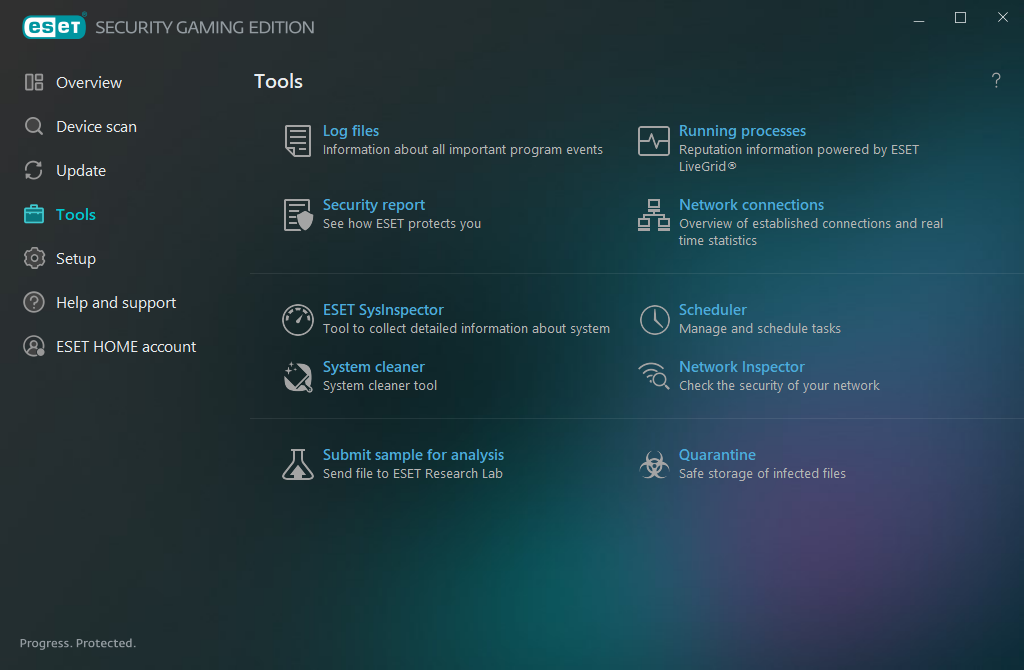
Task: Click the ESET logo in title bar
Action: 54,26
